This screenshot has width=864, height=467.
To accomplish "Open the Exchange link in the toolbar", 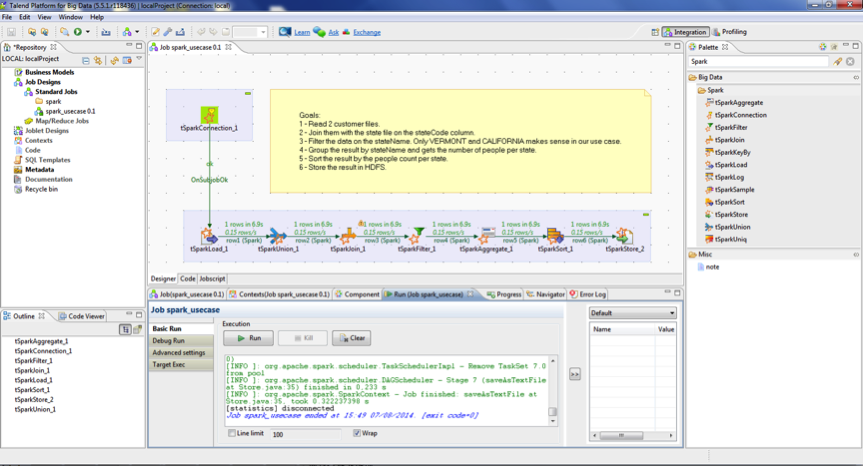I will click(366, 32).
